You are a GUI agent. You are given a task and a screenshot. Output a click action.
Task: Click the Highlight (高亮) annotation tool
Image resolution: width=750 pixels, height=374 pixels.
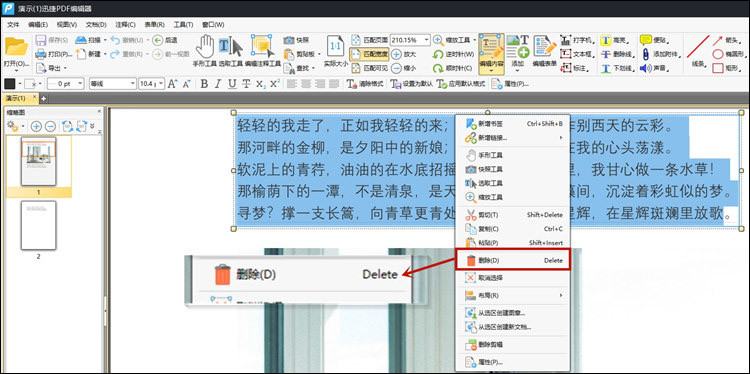tap(616, 40)
